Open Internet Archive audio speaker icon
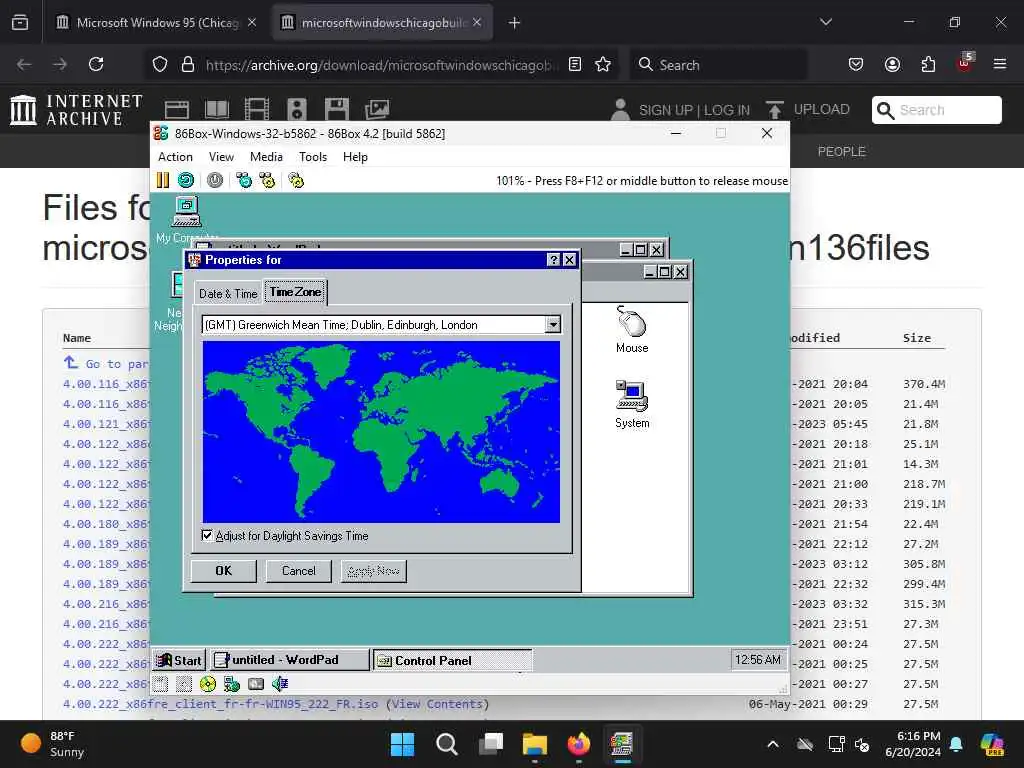The width and height of the screenshot is (1024, 768). (x=296, y=109)
